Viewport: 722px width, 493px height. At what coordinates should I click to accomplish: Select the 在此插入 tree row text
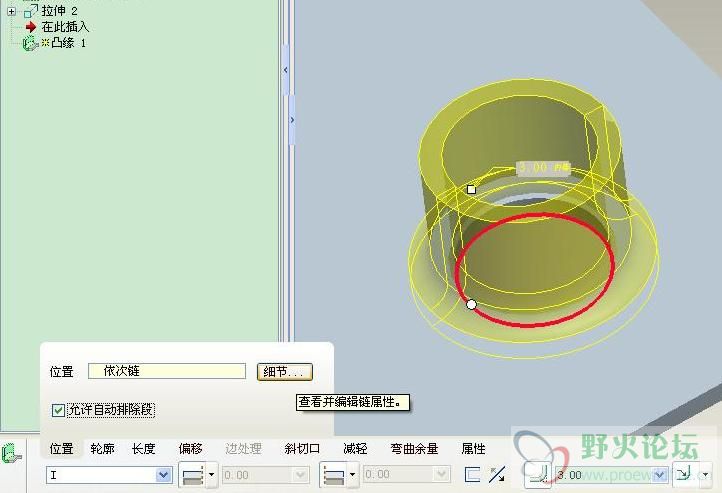coord(65,27)
